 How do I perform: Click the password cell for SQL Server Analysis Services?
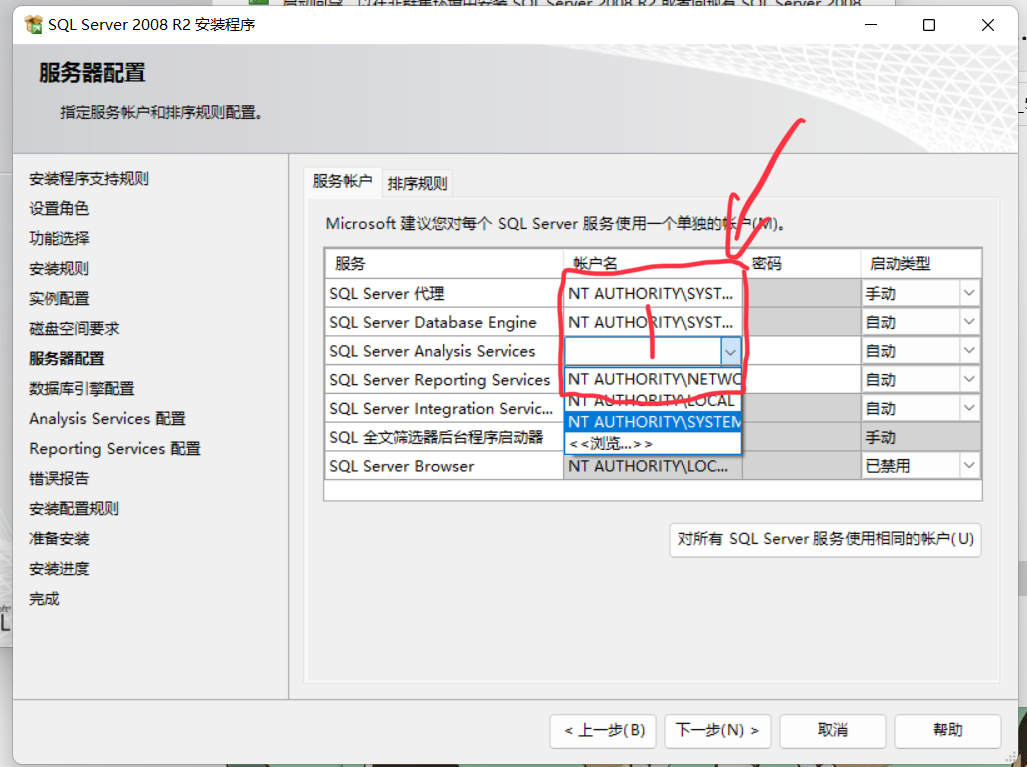pyautogui.click(x=802, y=351)
